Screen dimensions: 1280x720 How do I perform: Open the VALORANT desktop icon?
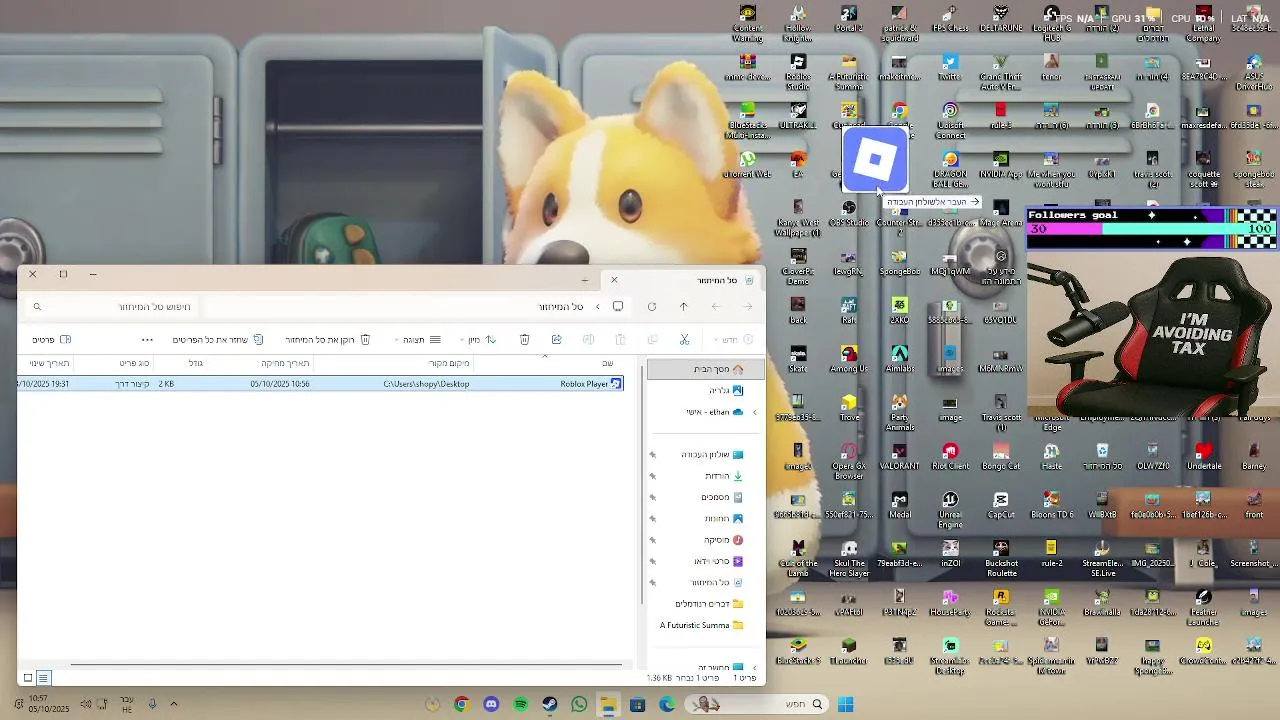pos(899,457)
